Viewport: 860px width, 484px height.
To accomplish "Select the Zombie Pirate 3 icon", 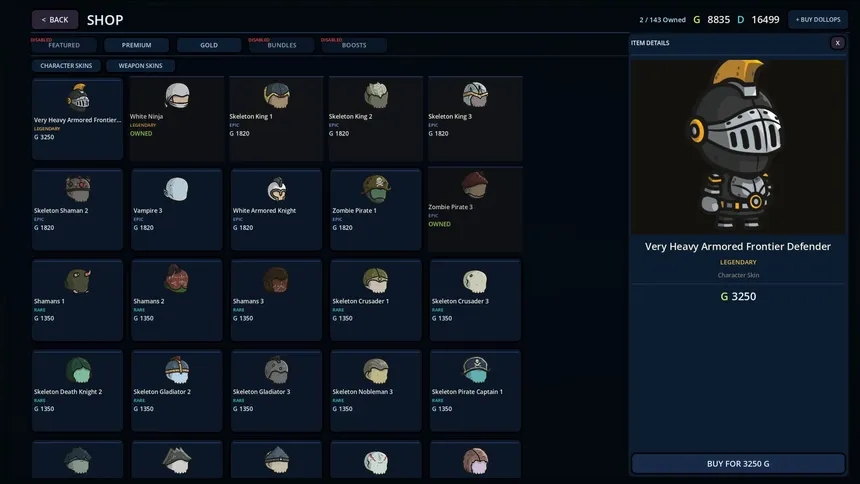I will [x=474, y=185].
